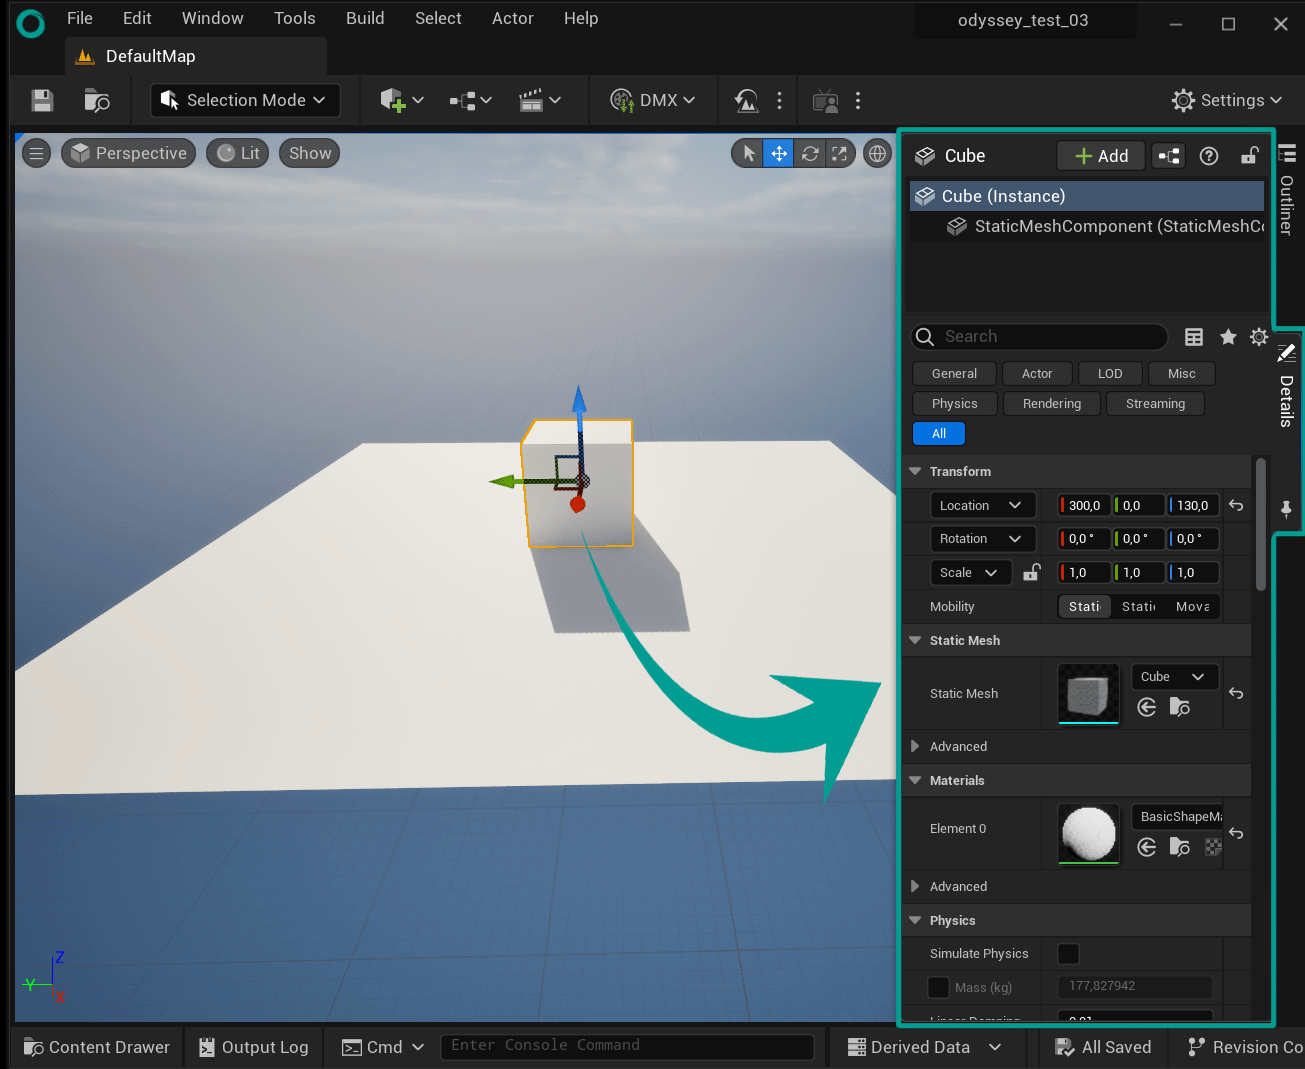Toggle the Scale lock ratio icon

[x=1031, y=572]
